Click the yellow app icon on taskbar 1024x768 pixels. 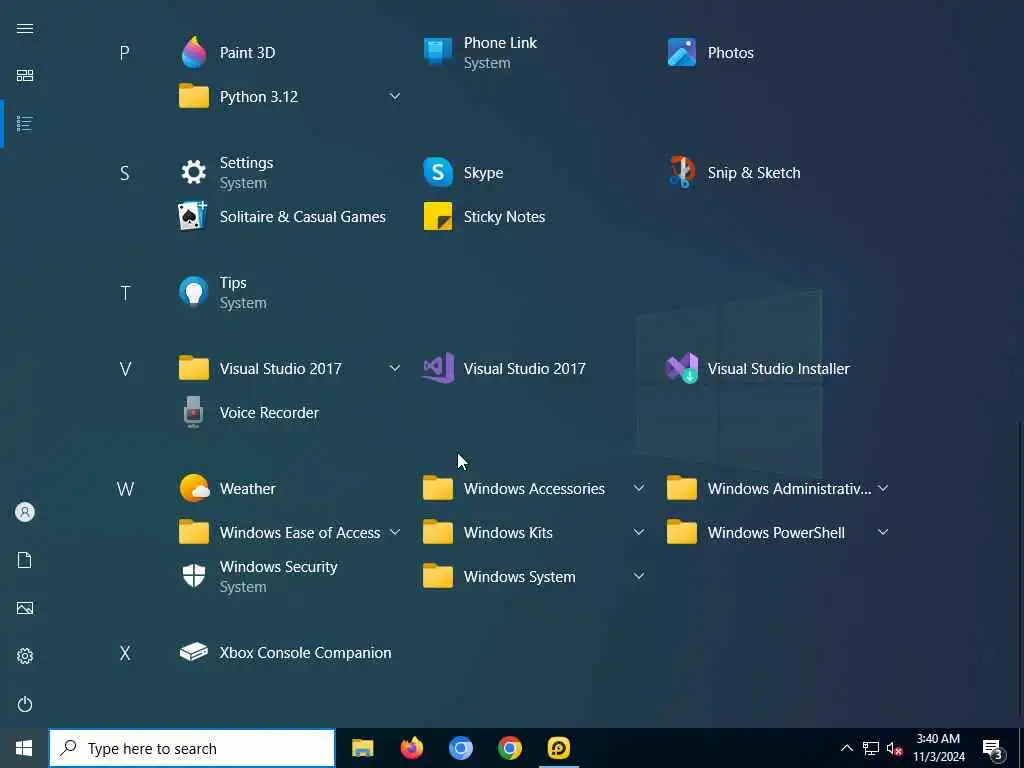pos(558,748)
